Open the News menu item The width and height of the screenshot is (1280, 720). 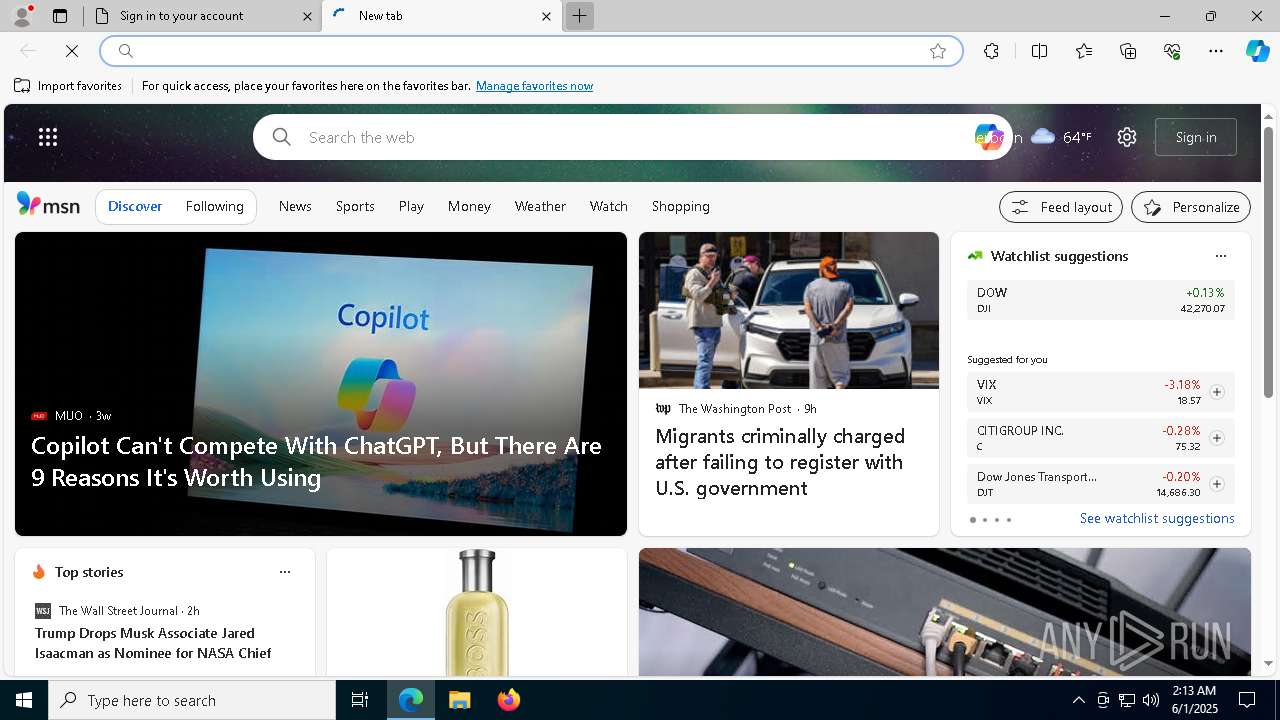click(295, 206)
